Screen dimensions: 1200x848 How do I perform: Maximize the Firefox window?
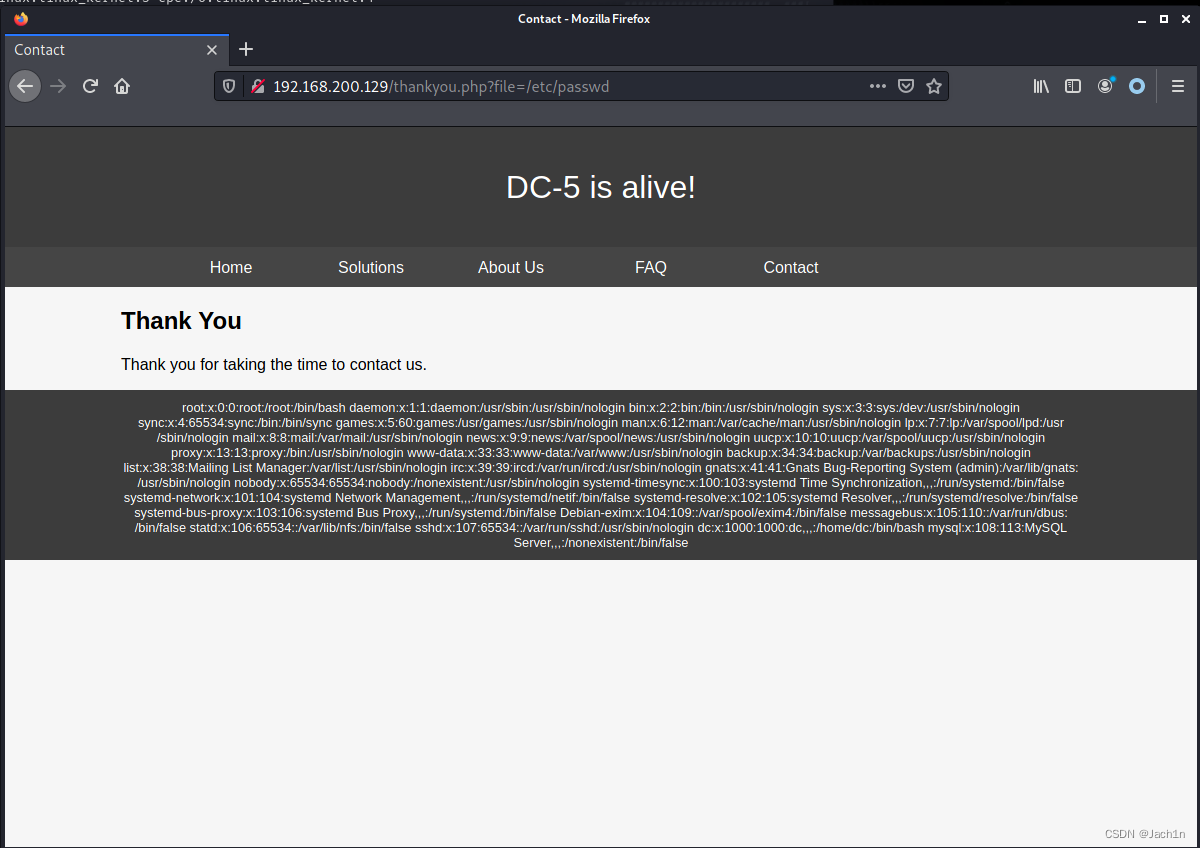pos(1163,19)
